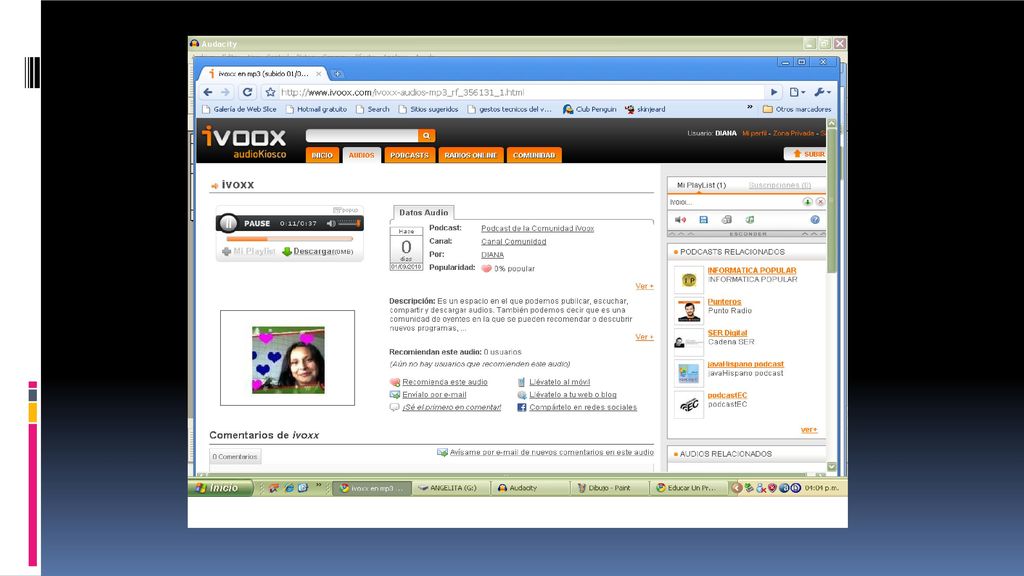The height and width of the screenshot is (576, 1024).
Task: Bookmark the page with the star icon
Action: tap(270, 92)
